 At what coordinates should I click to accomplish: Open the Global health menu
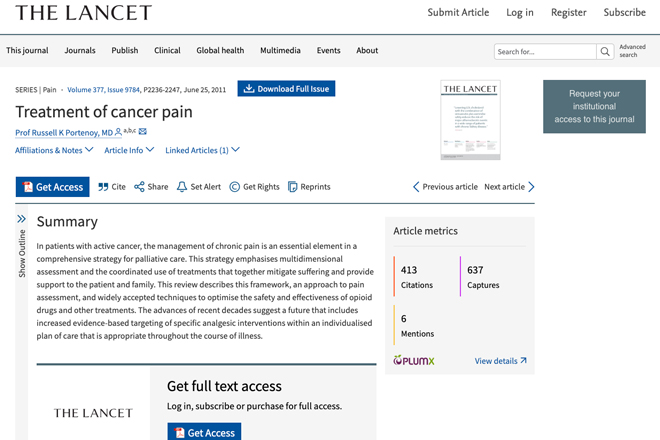pyautogui.click(x=220, y=51)
